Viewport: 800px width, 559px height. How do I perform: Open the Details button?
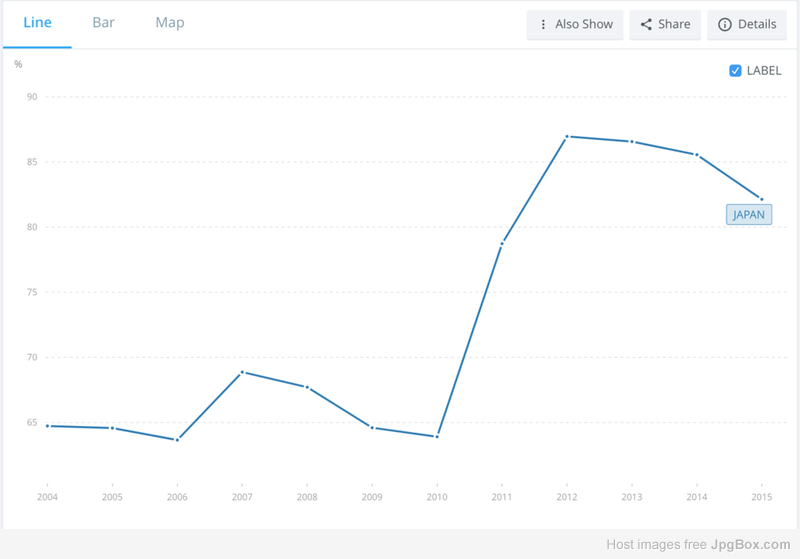tap(747, 24)
